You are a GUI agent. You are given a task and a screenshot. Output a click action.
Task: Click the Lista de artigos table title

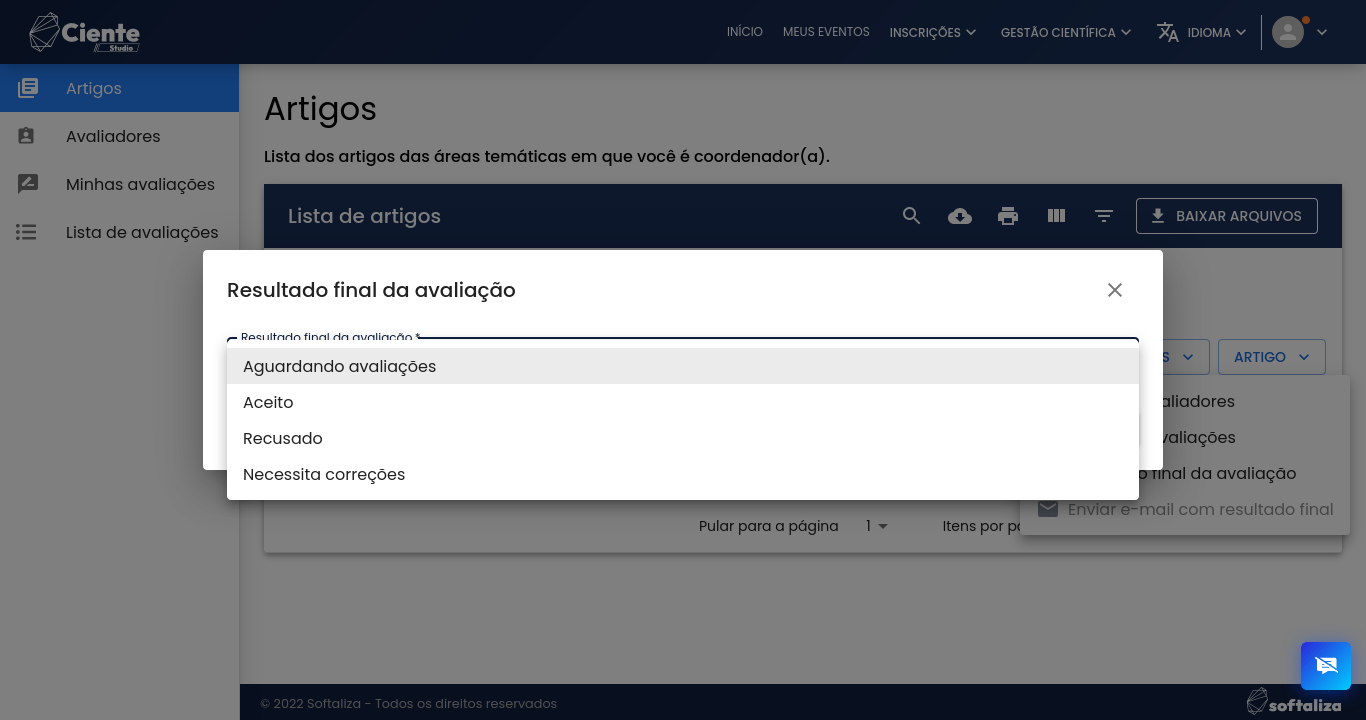[364, 216]
